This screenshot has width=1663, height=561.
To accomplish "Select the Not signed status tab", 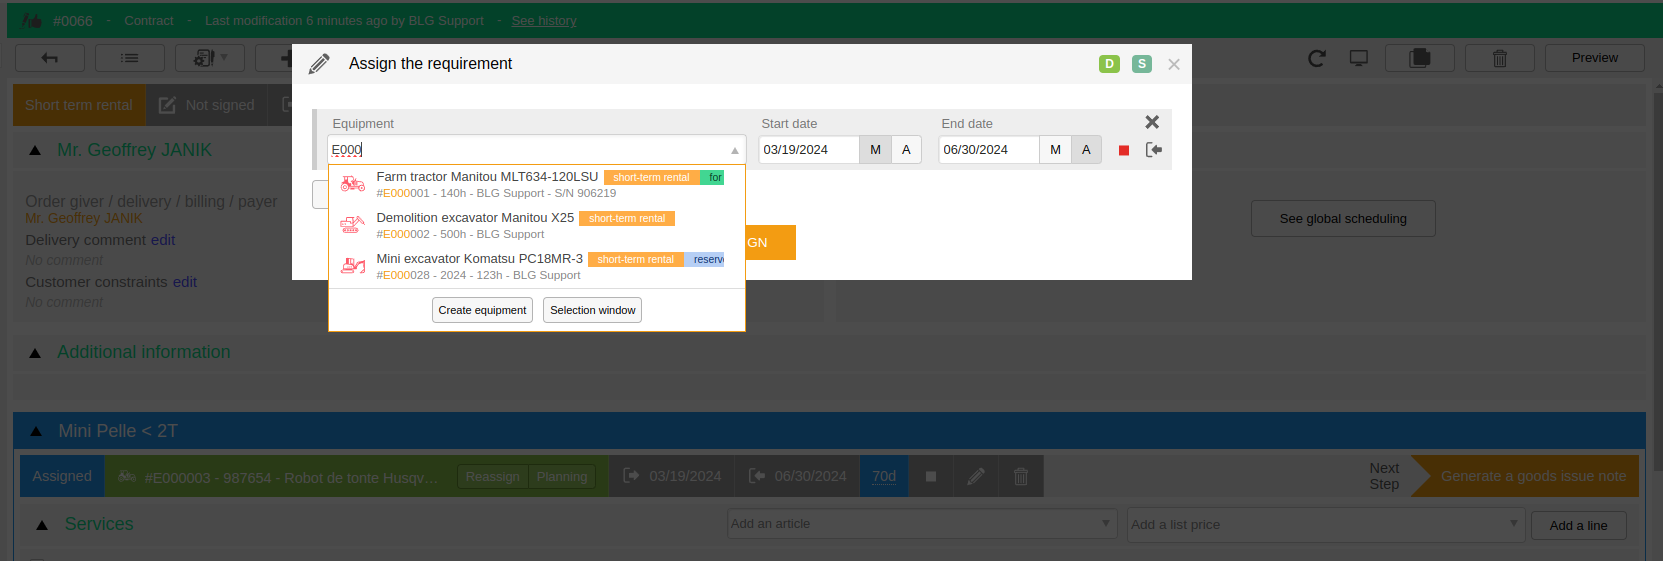I will [207, 105].
